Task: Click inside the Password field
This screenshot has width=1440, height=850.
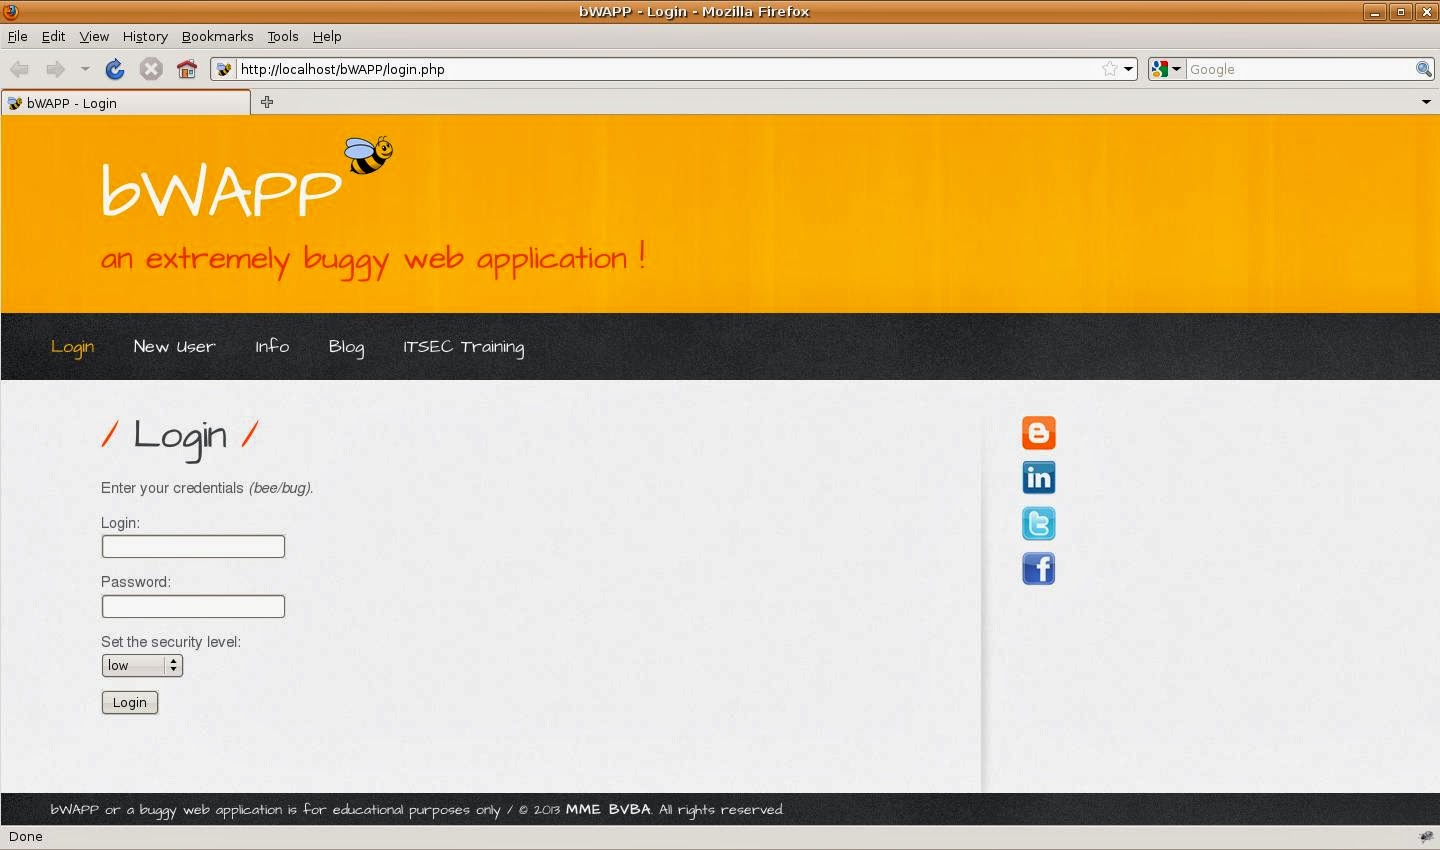Action: point(192,606)
